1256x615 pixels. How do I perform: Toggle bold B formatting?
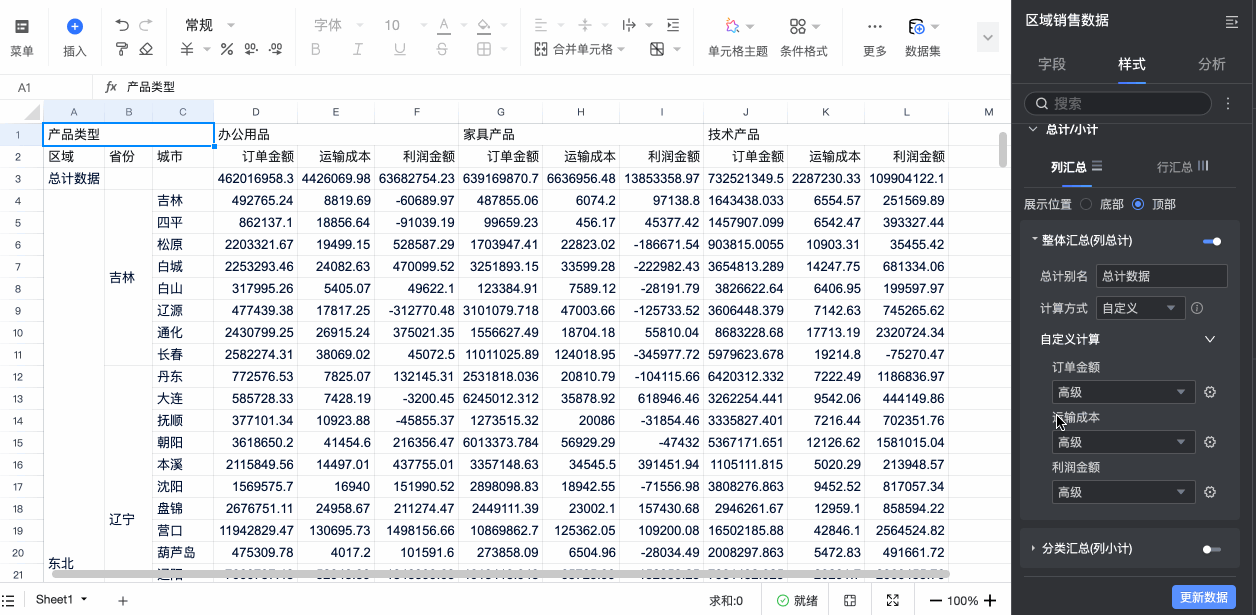click(316, 48)
